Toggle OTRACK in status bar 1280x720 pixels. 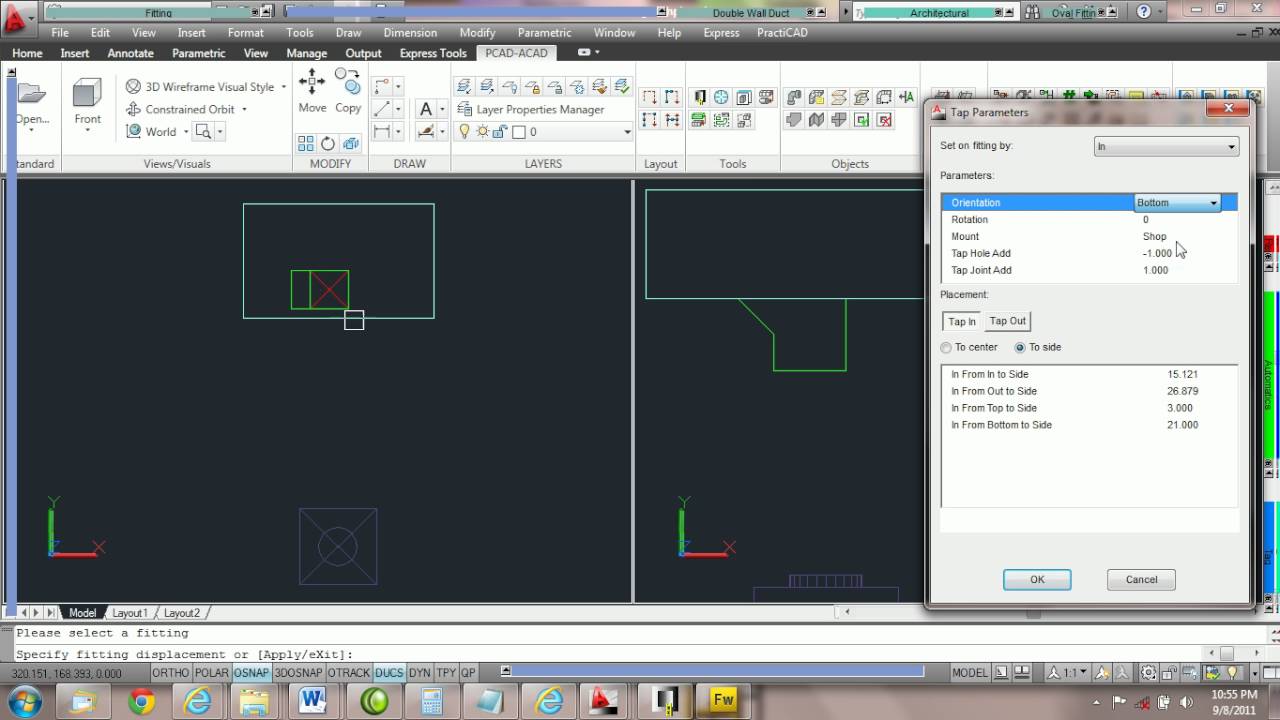(x=349, y=673)
